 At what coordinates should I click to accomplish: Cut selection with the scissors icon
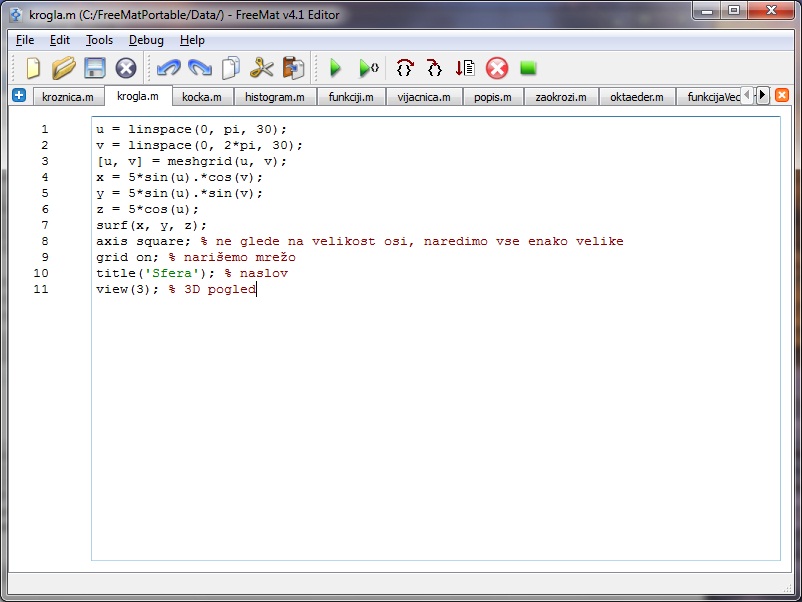pos(262,68)
